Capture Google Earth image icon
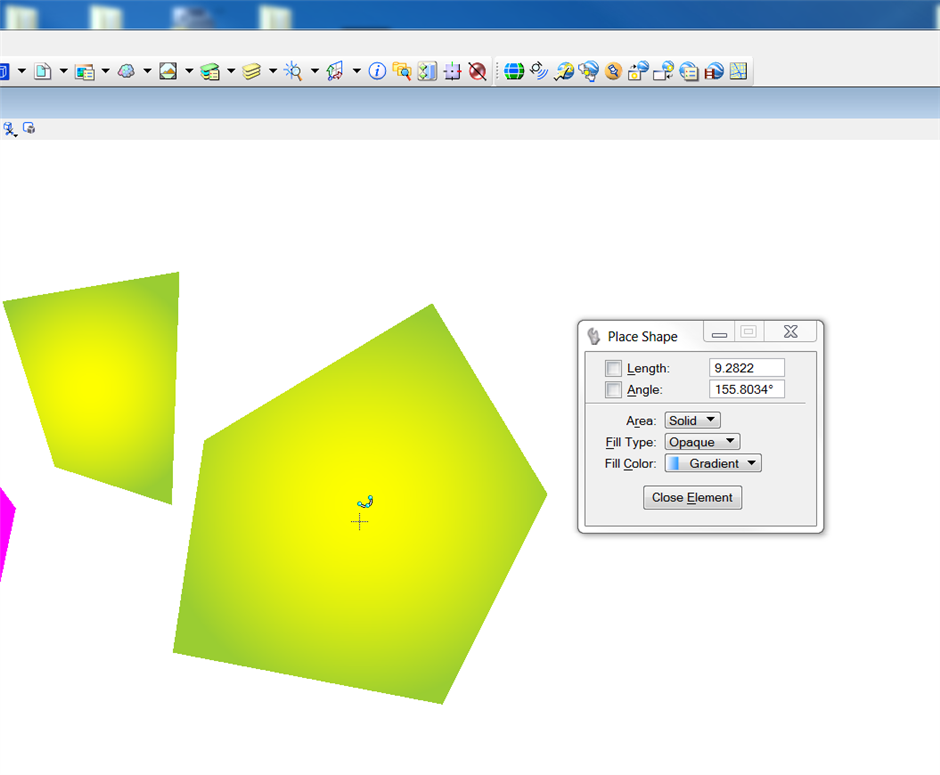 589,71
